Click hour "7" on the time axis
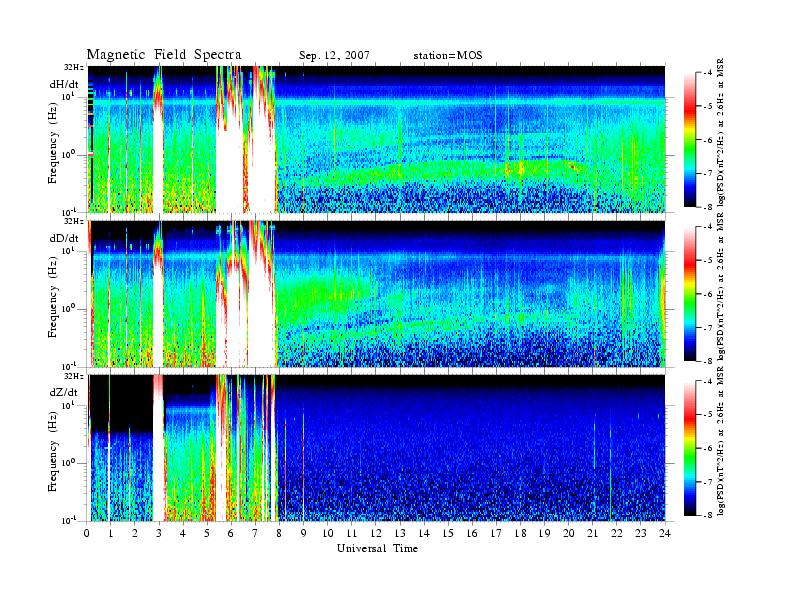Screen dimensions: 792x612 [255, 533]
